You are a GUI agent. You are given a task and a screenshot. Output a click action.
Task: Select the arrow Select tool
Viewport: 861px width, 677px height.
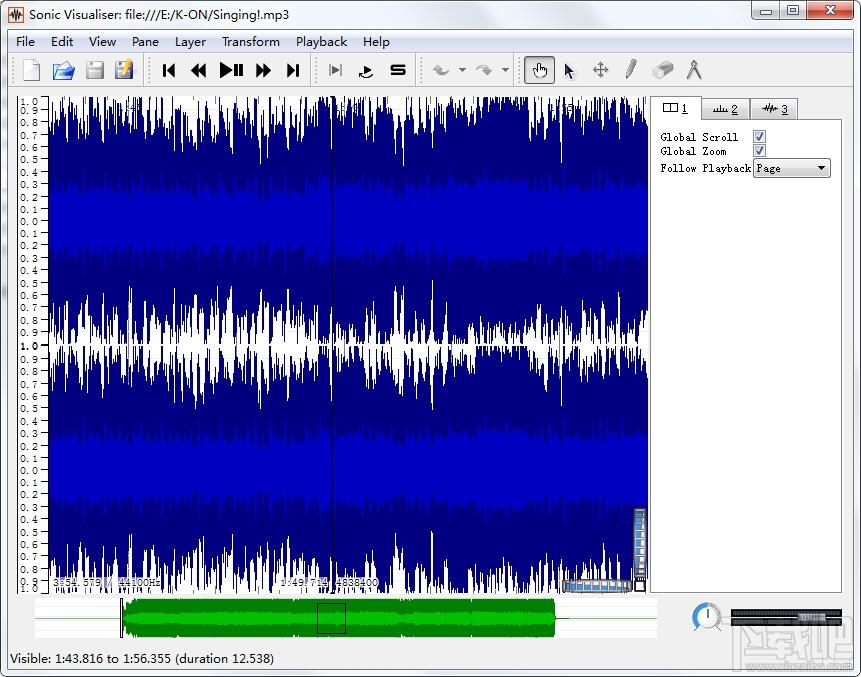pyautogui.click(x=569, y=70)
